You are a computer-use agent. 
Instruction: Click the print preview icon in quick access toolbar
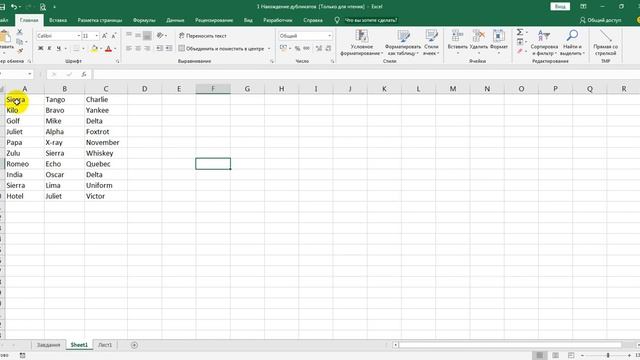43,7
